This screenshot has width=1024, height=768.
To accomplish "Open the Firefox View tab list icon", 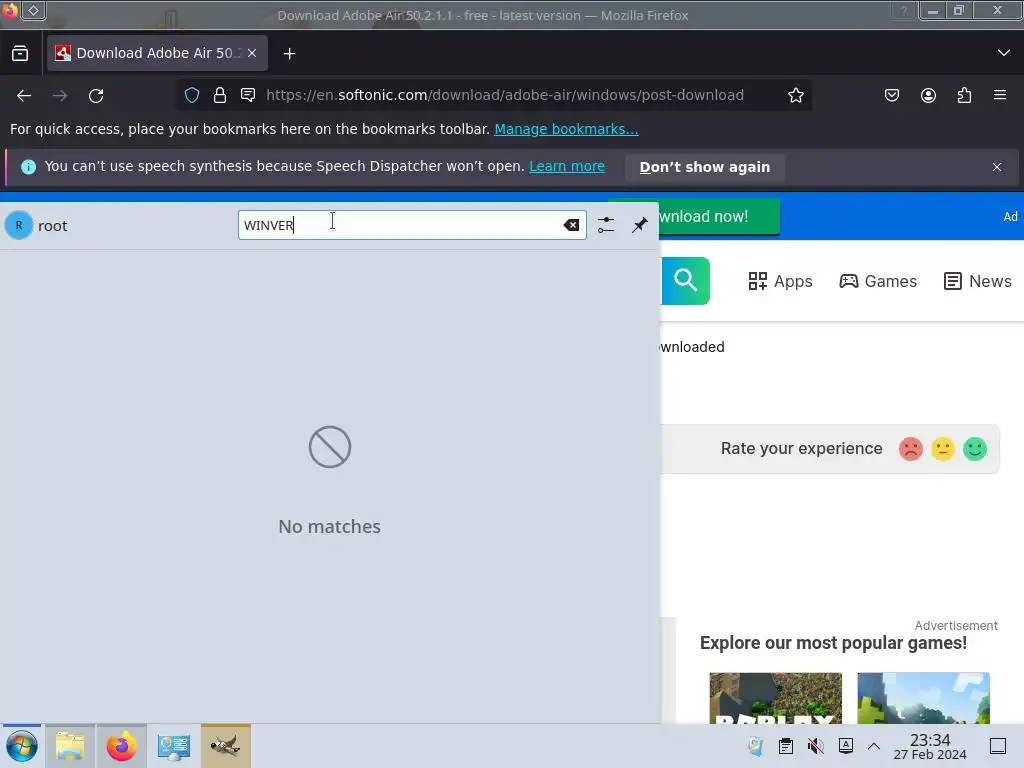I will click(x=20, y=54).
